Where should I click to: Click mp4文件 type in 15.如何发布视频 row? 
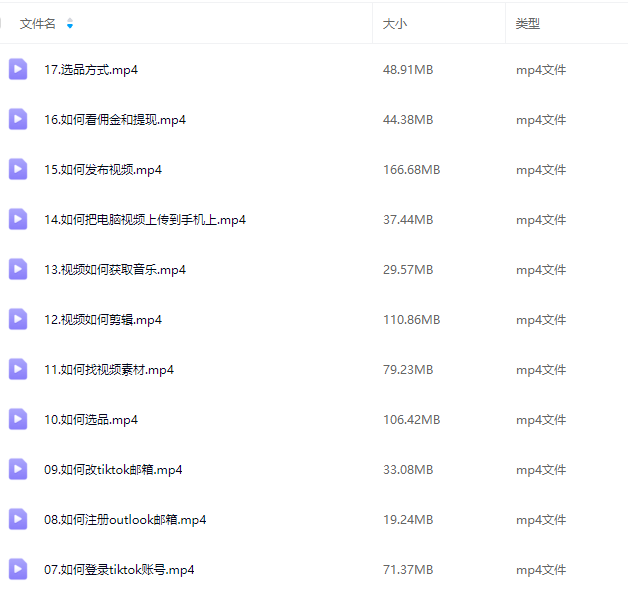(541, 170)
